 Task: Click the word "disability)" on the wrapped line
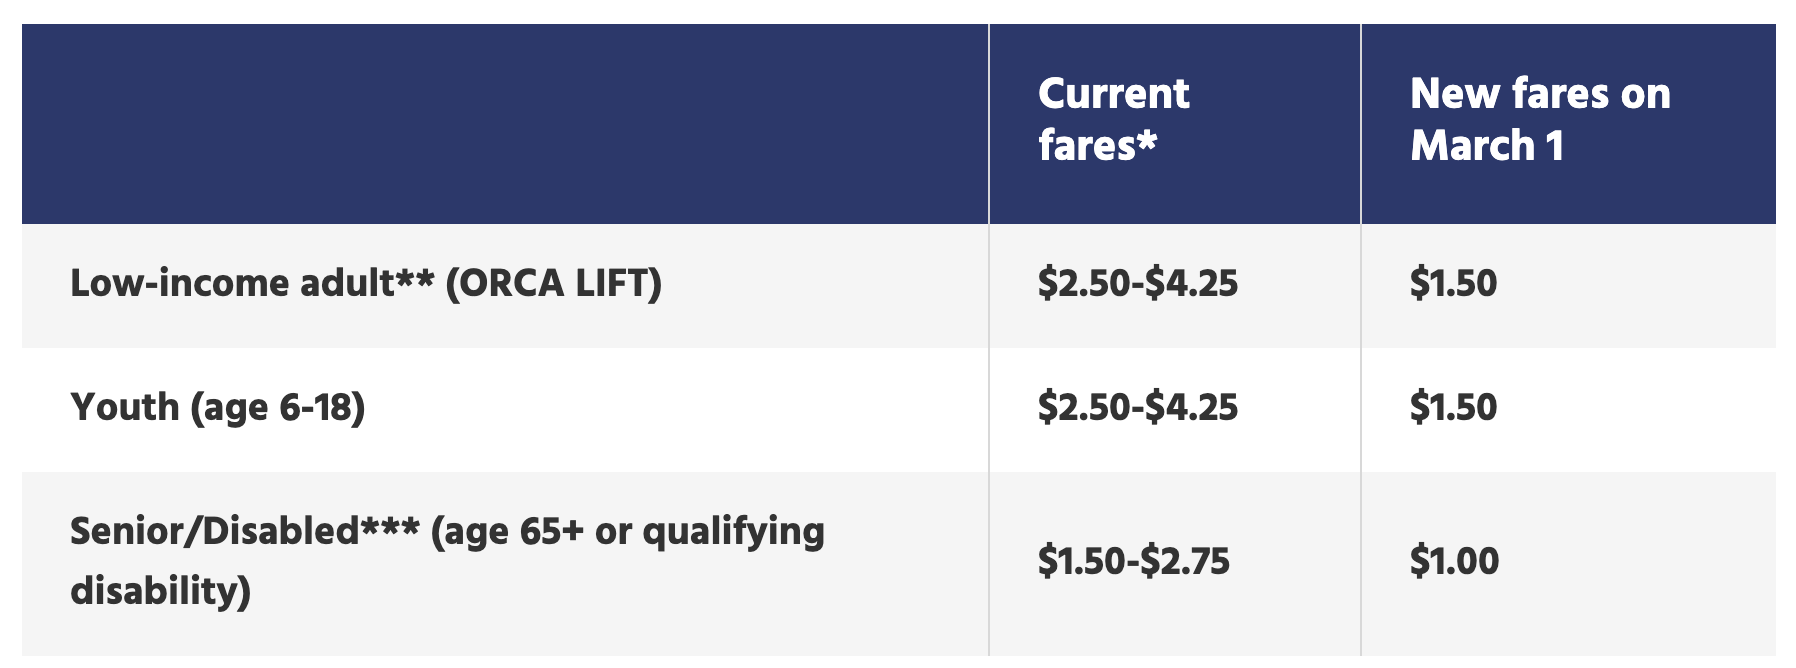160,590
